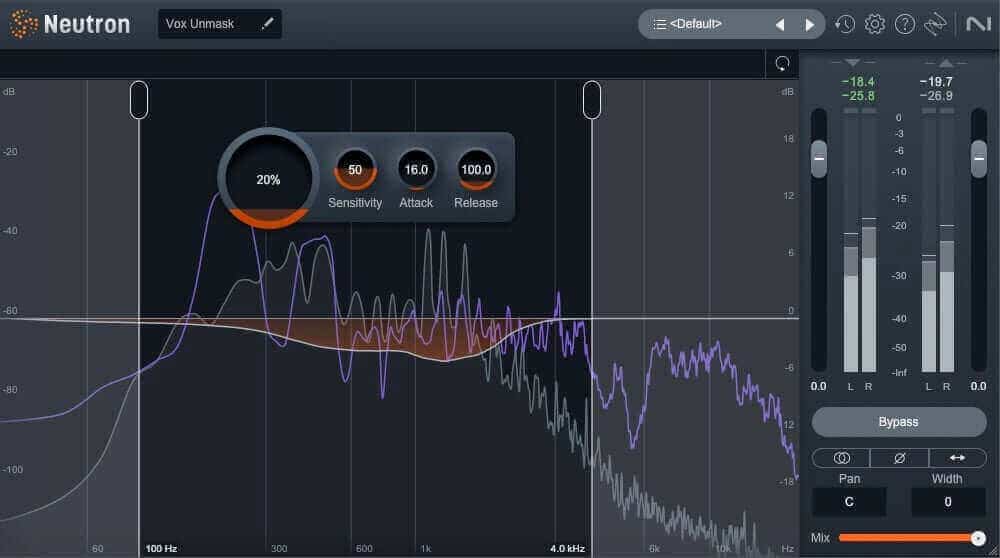Click the Pan value field C
1000x558 pixels.
849,502
